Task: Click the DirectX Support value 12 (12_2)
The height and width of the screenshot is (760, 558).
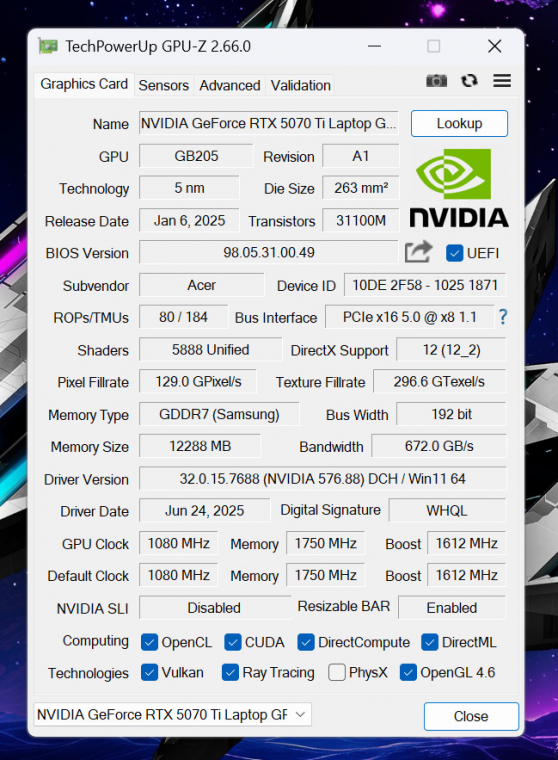Action: (451, 349)
